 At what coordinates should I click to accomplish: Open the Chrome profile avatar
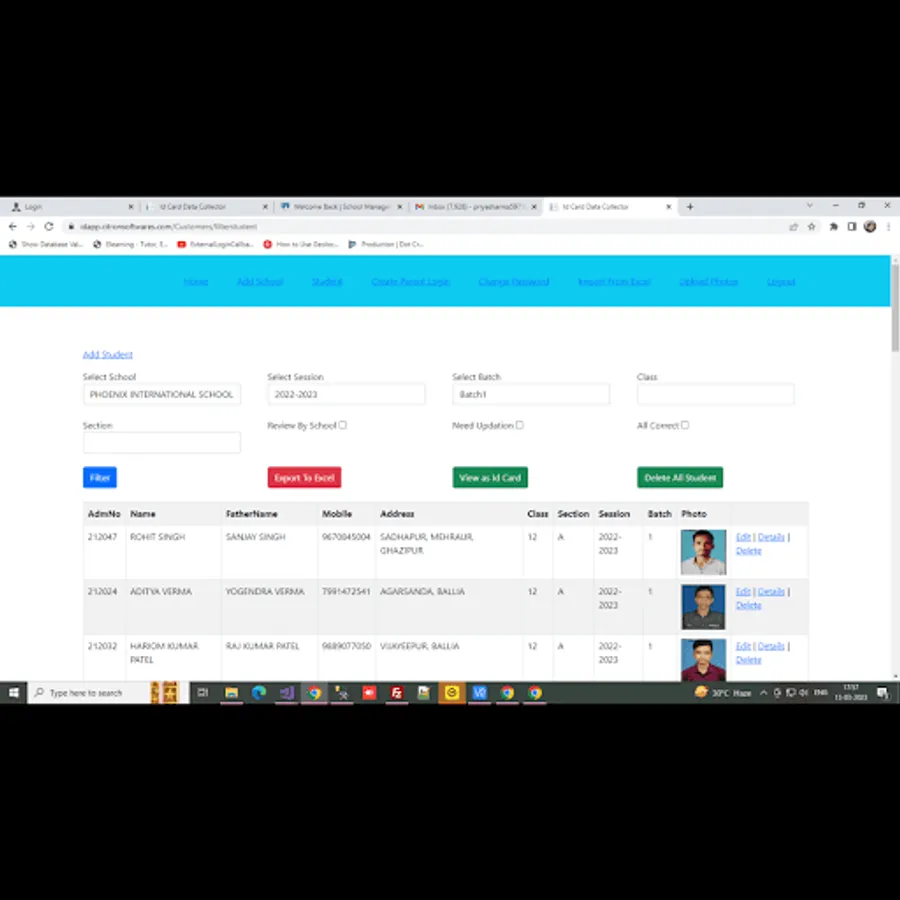pyautogui.click(x=870, y=227)
